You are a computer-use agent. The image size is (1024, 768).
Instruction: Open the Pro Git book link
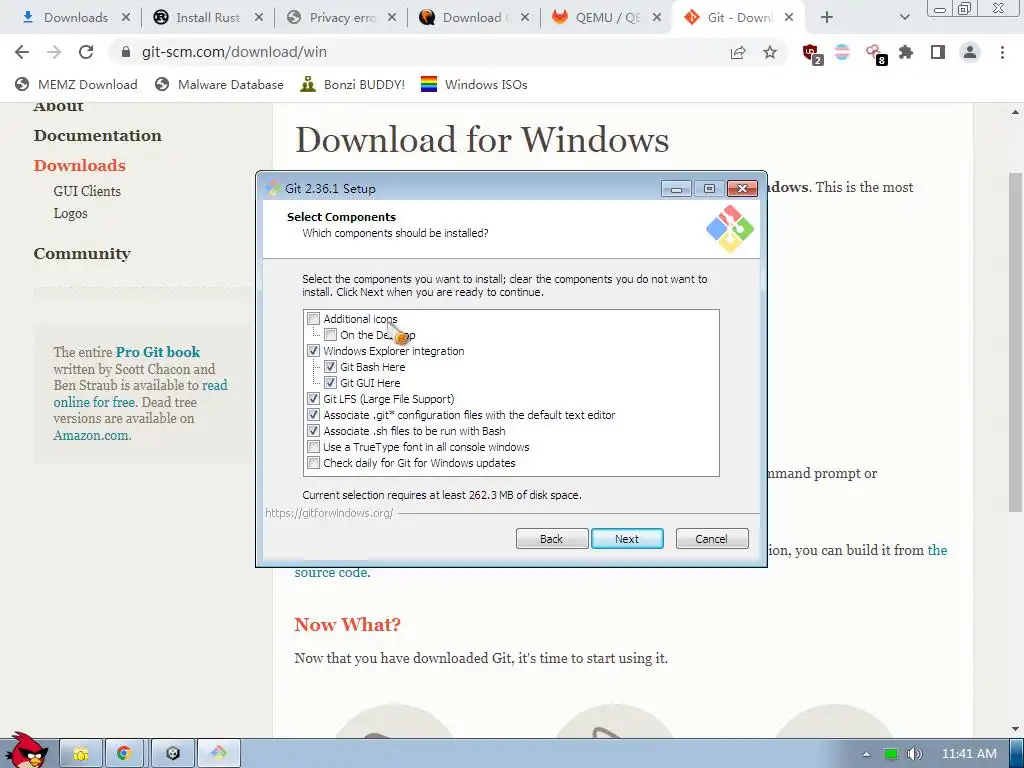click(158, 352)
